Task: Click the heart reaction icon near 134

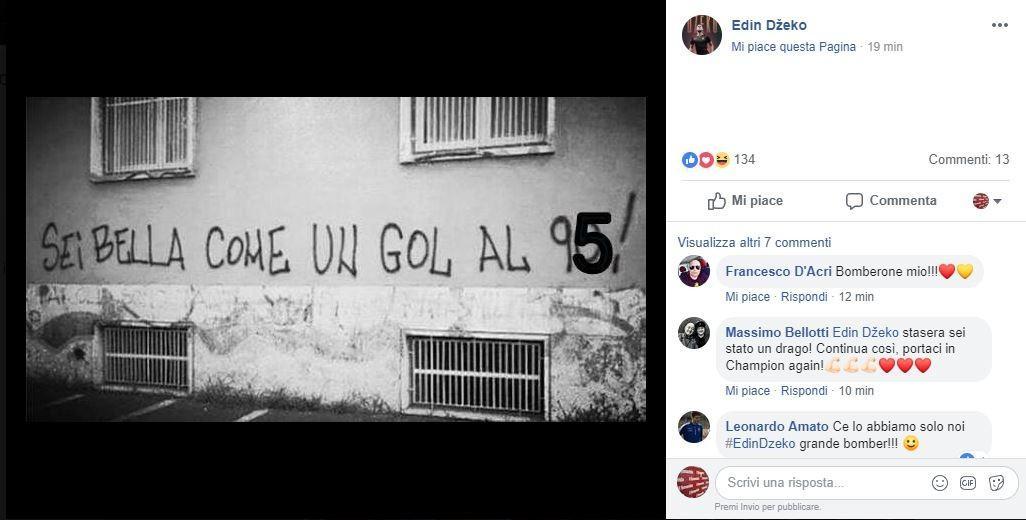Action: point(706,160)
